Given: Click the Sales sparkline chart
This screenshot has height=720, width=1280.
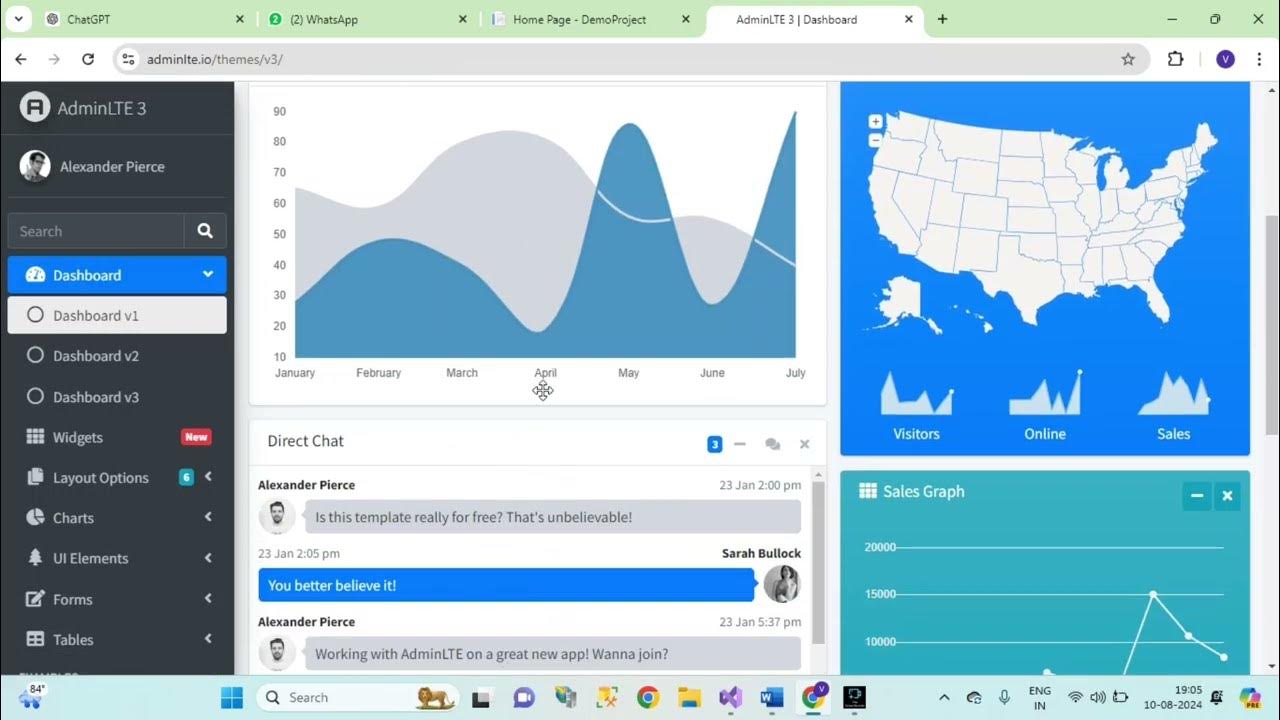Looking at the screenshot, I should [x=1174, y=393].
